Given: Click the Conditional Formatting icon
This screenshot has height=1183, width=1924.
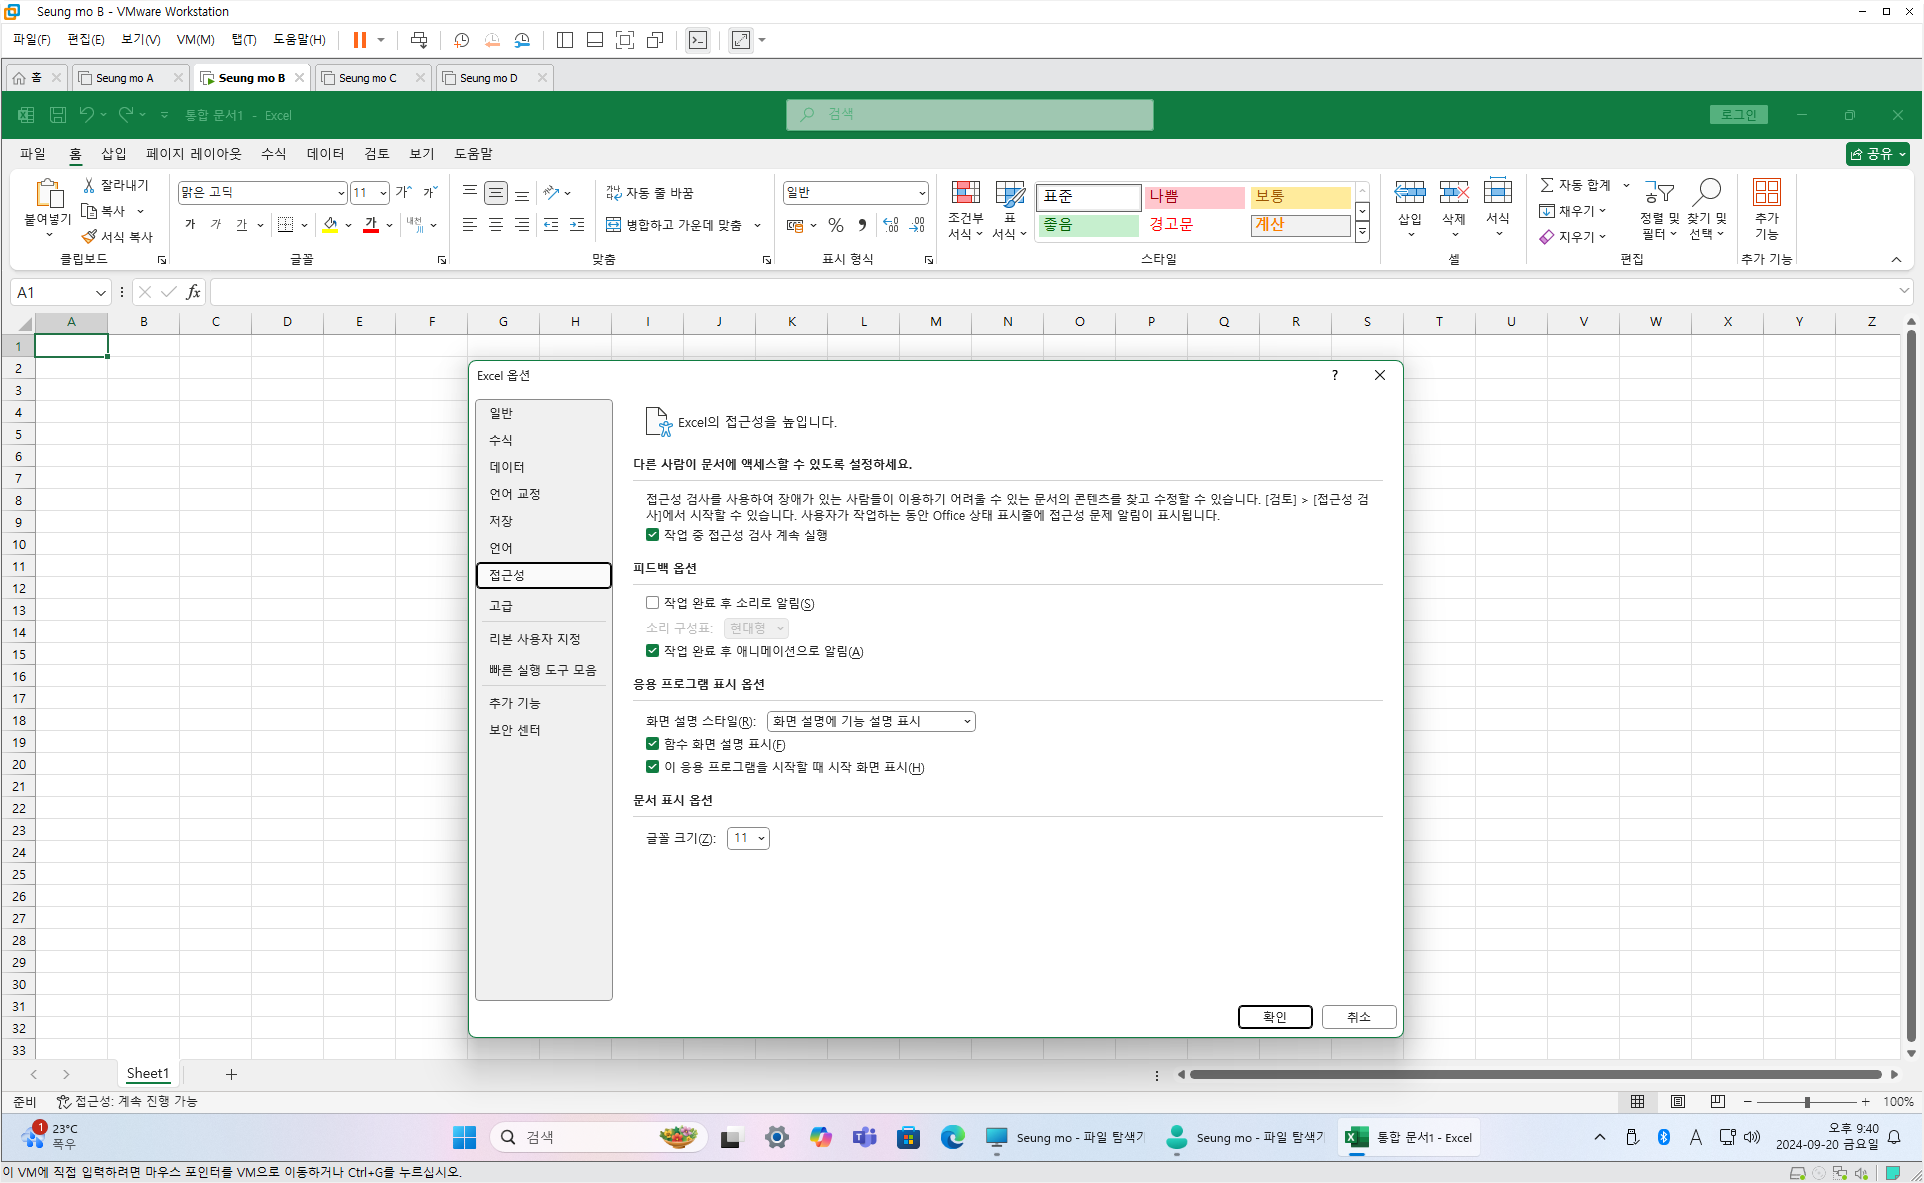Looking at the screenshot, I should click(x=965, y=194).
